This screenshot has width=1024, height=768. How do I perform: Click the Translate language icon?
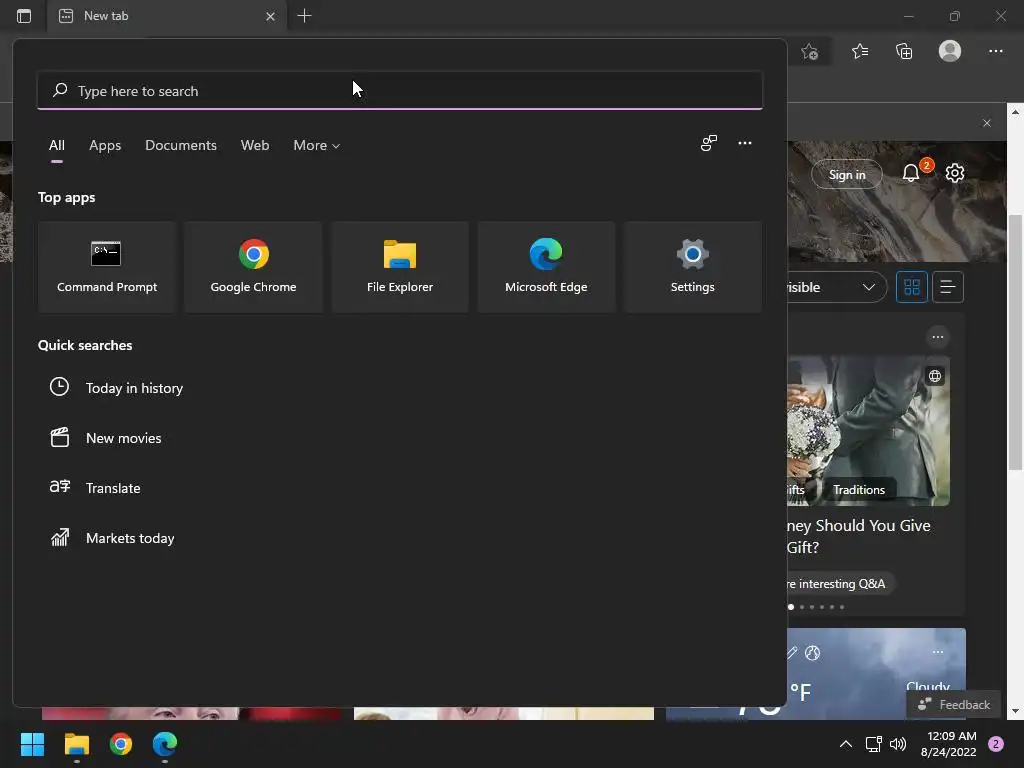pos(59,487)
